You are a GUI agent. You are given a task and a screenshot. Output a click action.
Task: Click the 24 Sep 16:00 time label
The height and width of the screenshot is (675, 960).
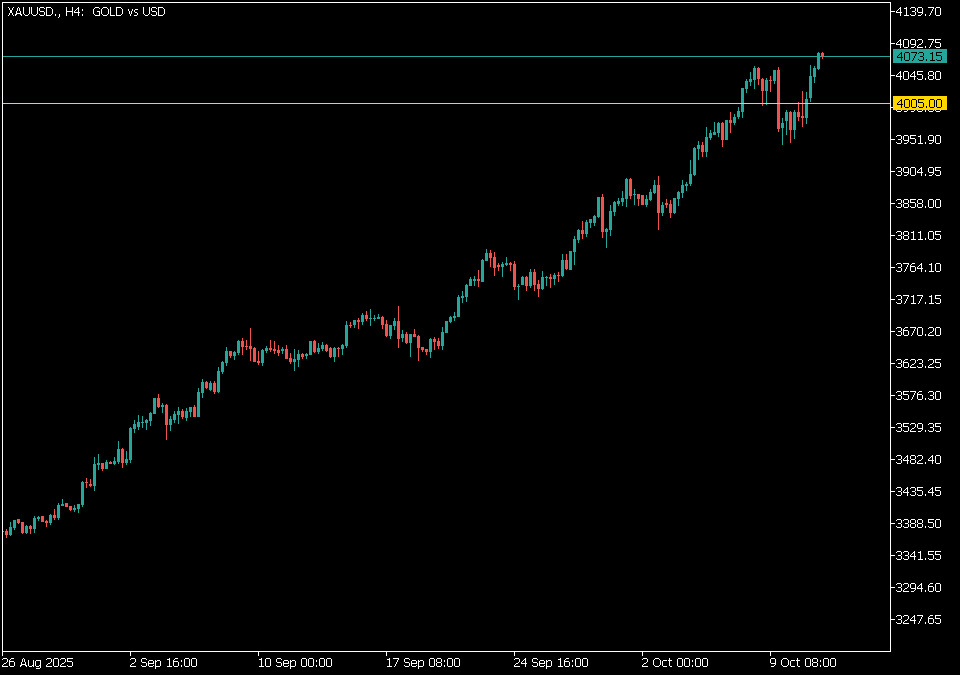(551, 662)
